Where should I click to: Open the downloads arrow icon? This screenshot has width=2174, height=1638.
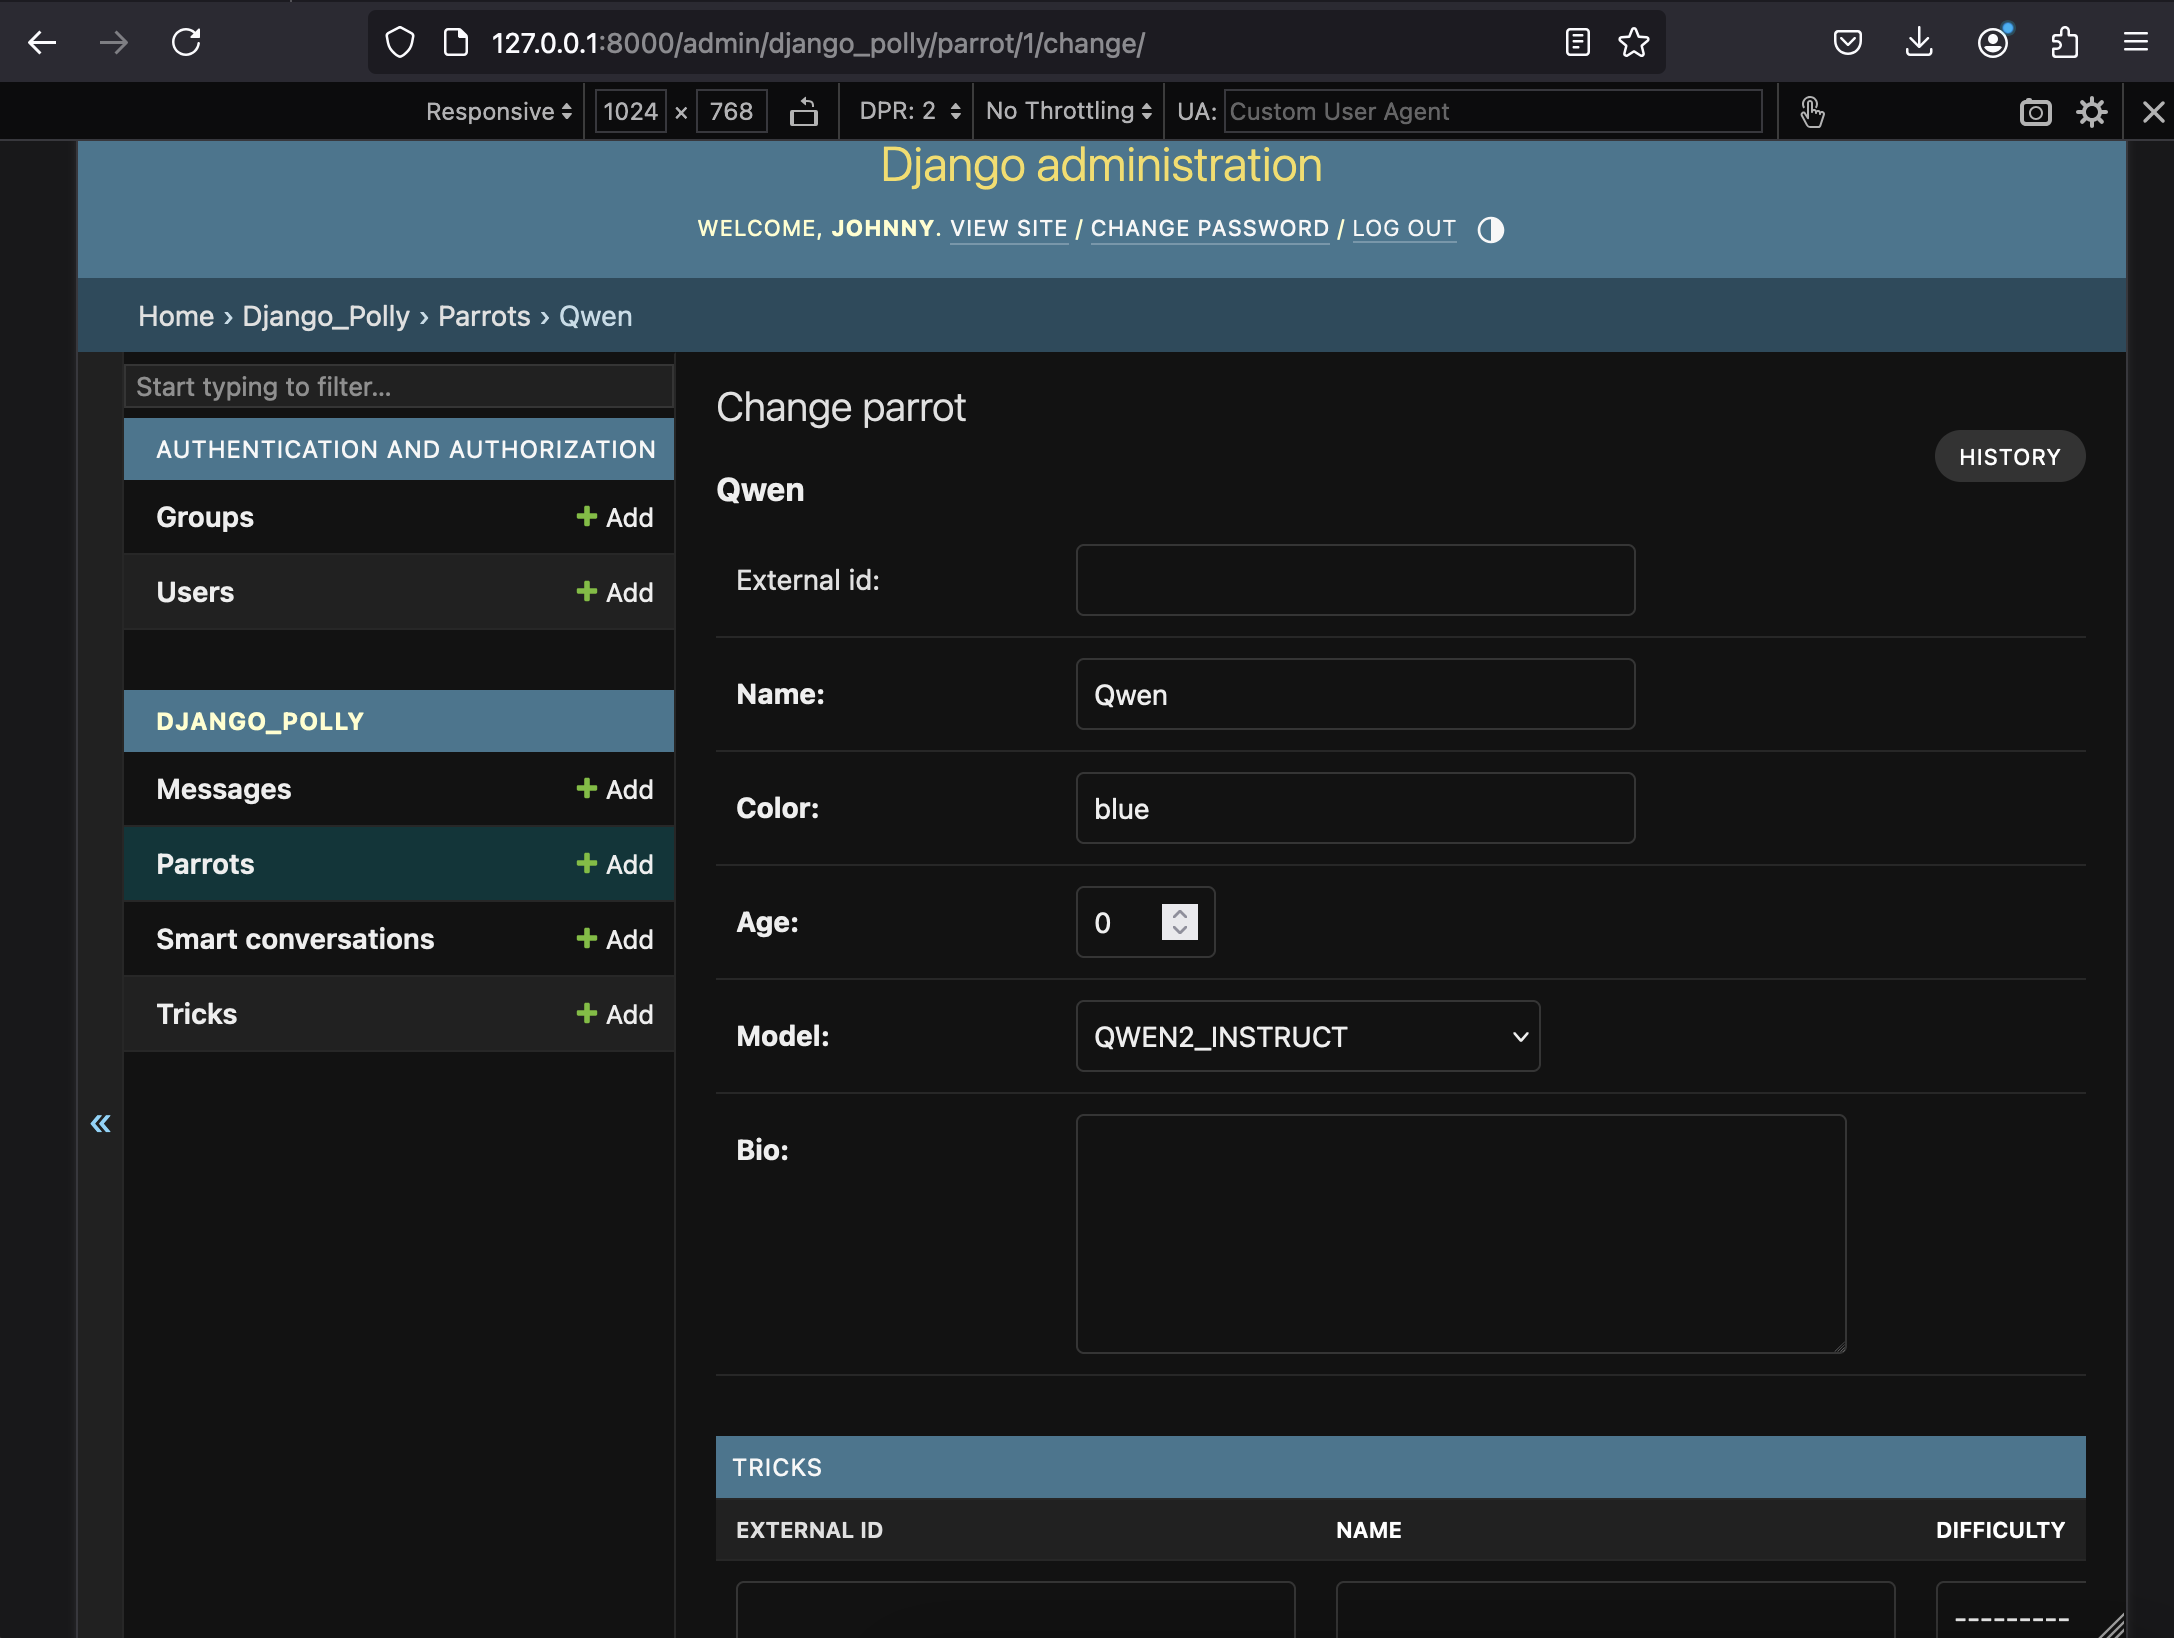click(x=1918, y=43)
